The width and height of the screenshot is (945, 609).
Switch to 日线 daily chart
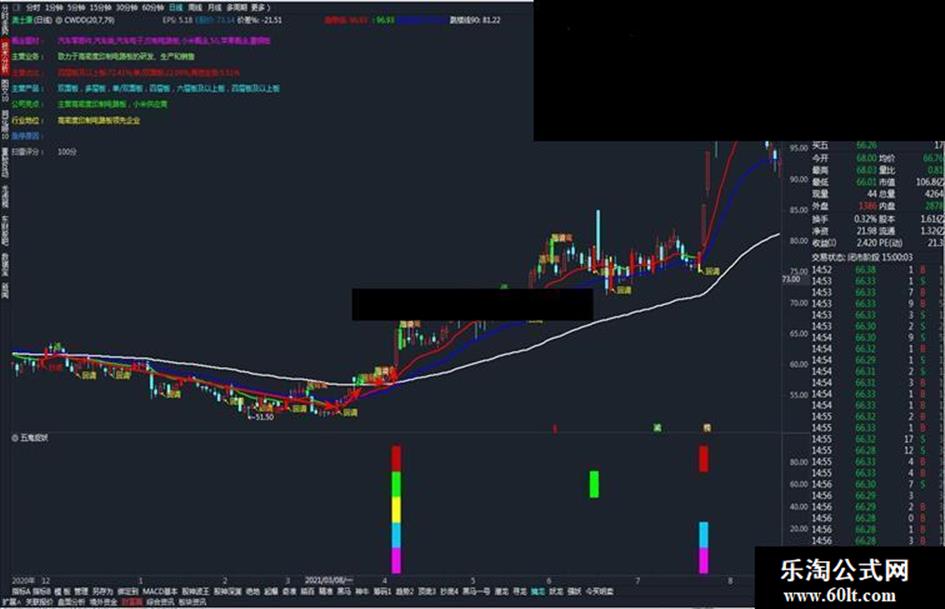click(175, 8)
